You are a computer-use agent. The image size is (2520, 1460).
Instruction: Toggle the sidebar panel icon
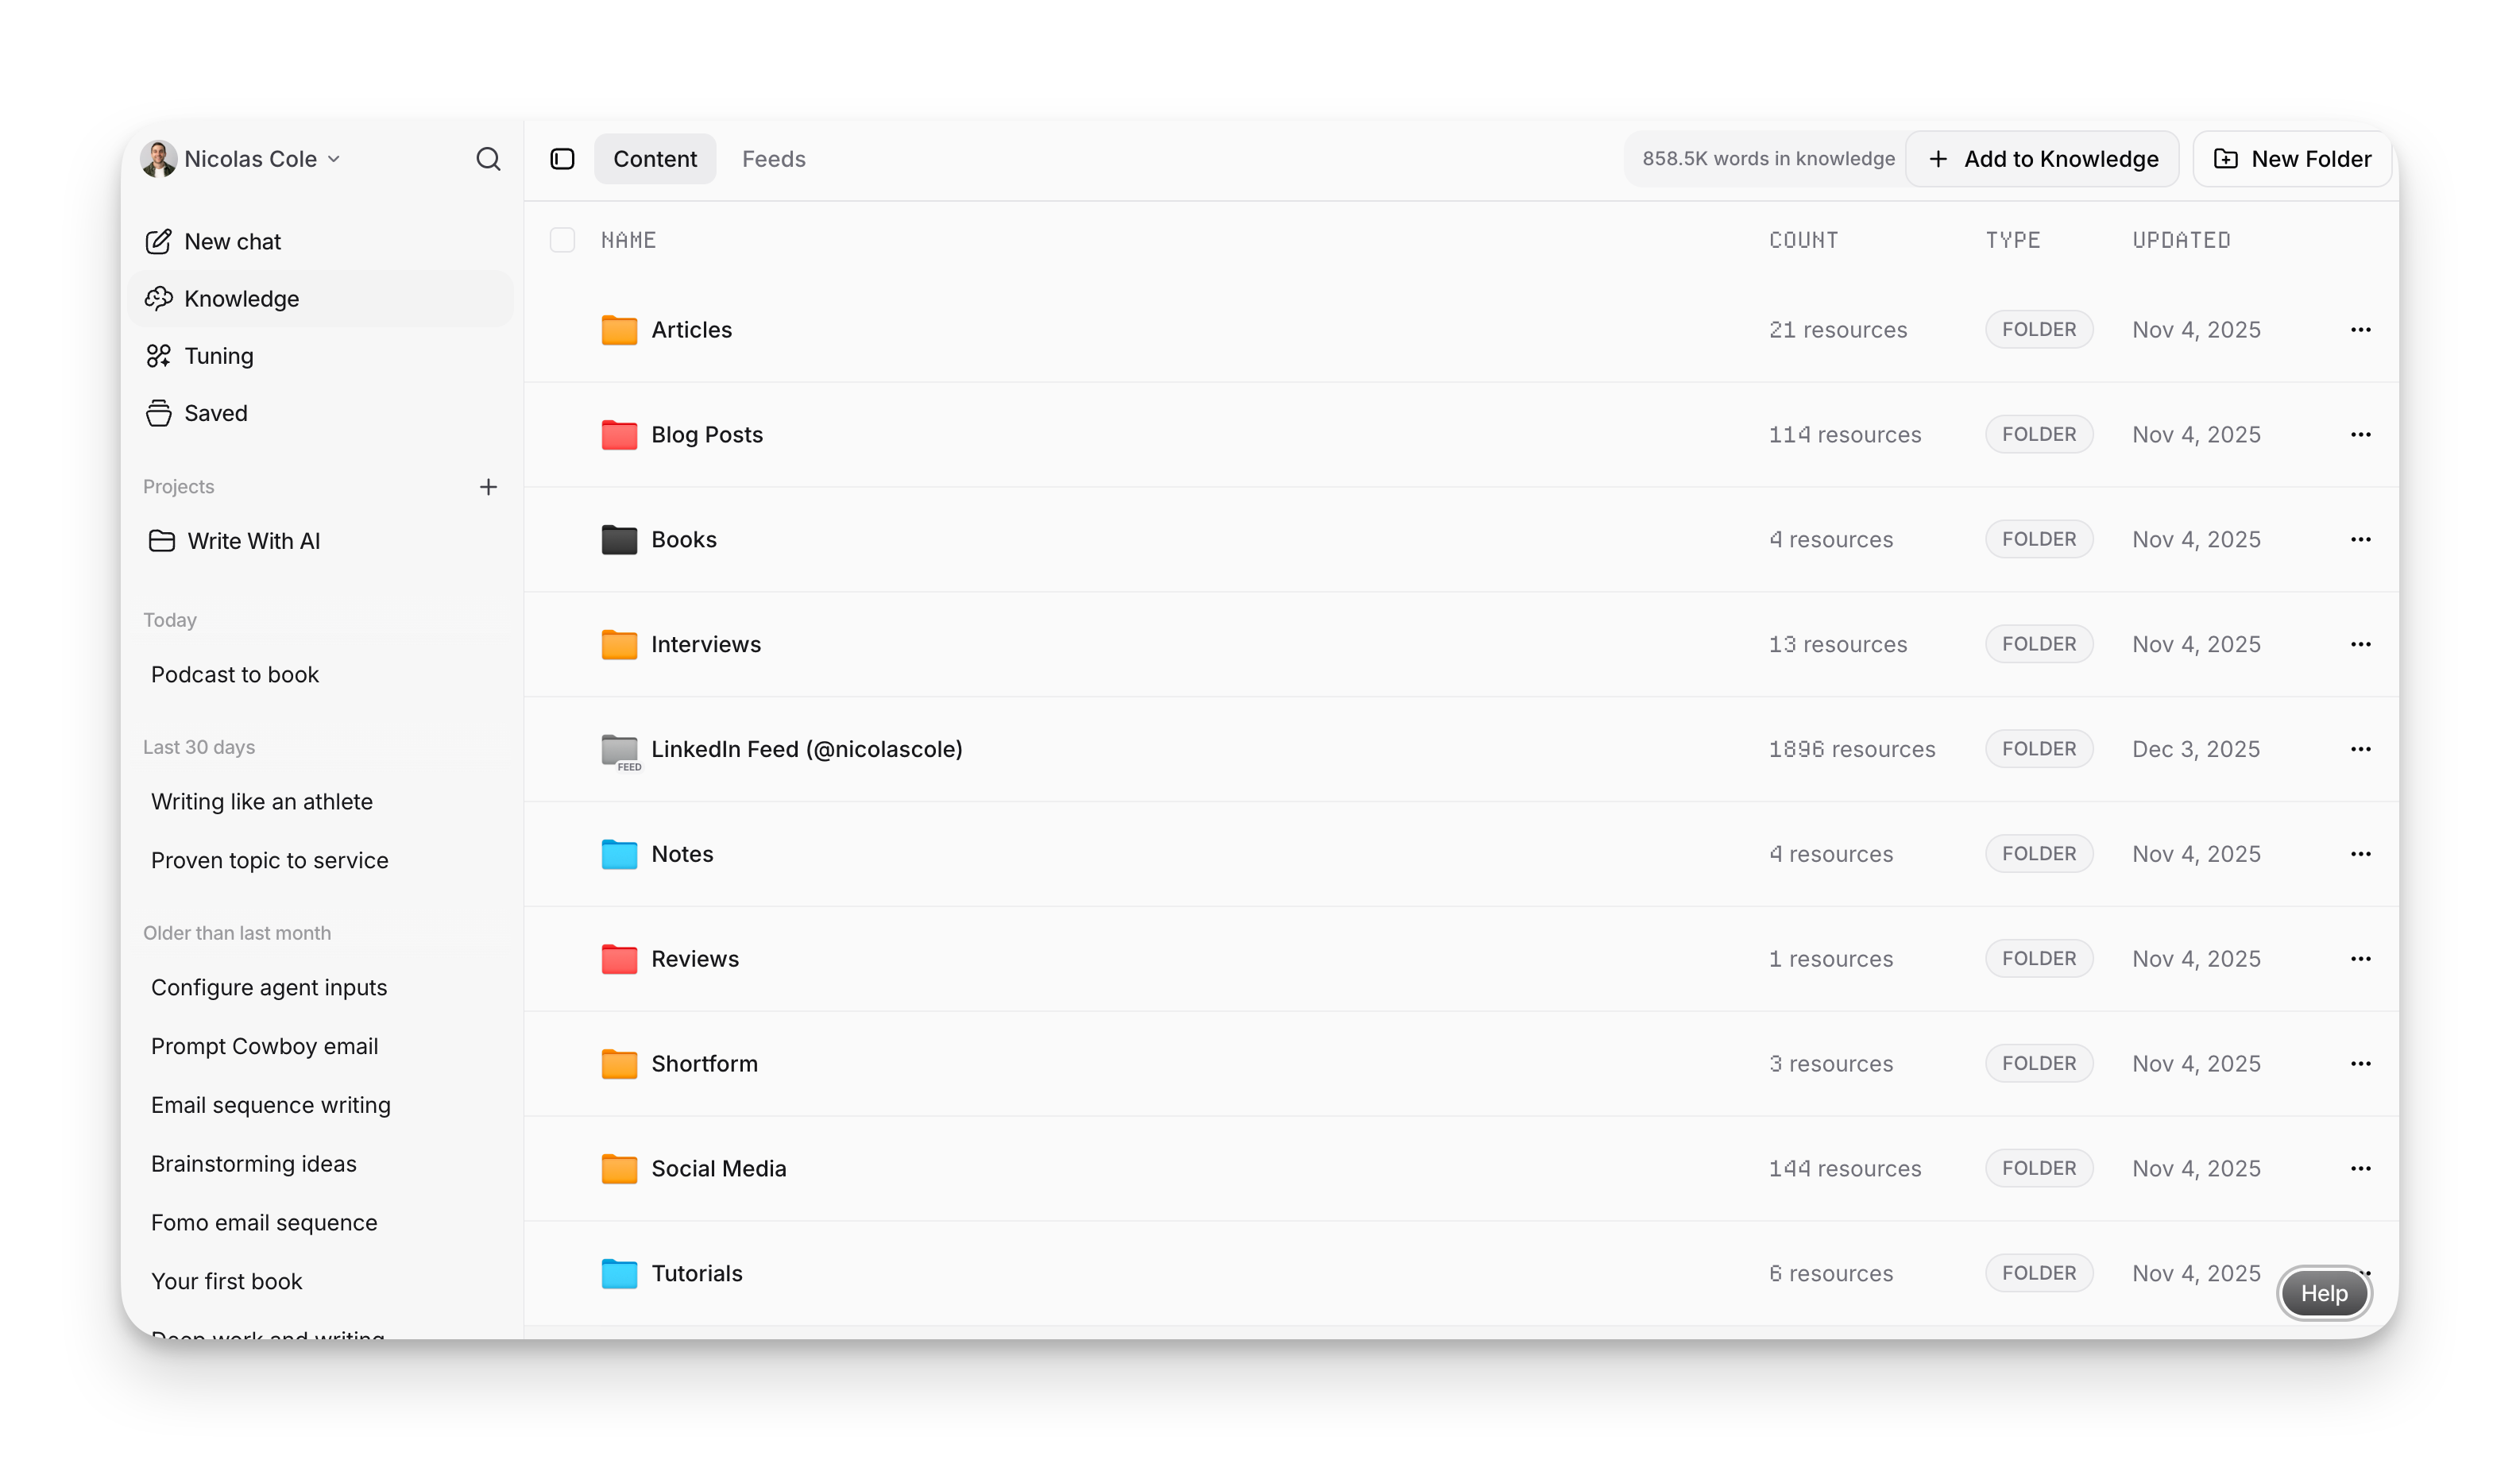tap(562, 159)
